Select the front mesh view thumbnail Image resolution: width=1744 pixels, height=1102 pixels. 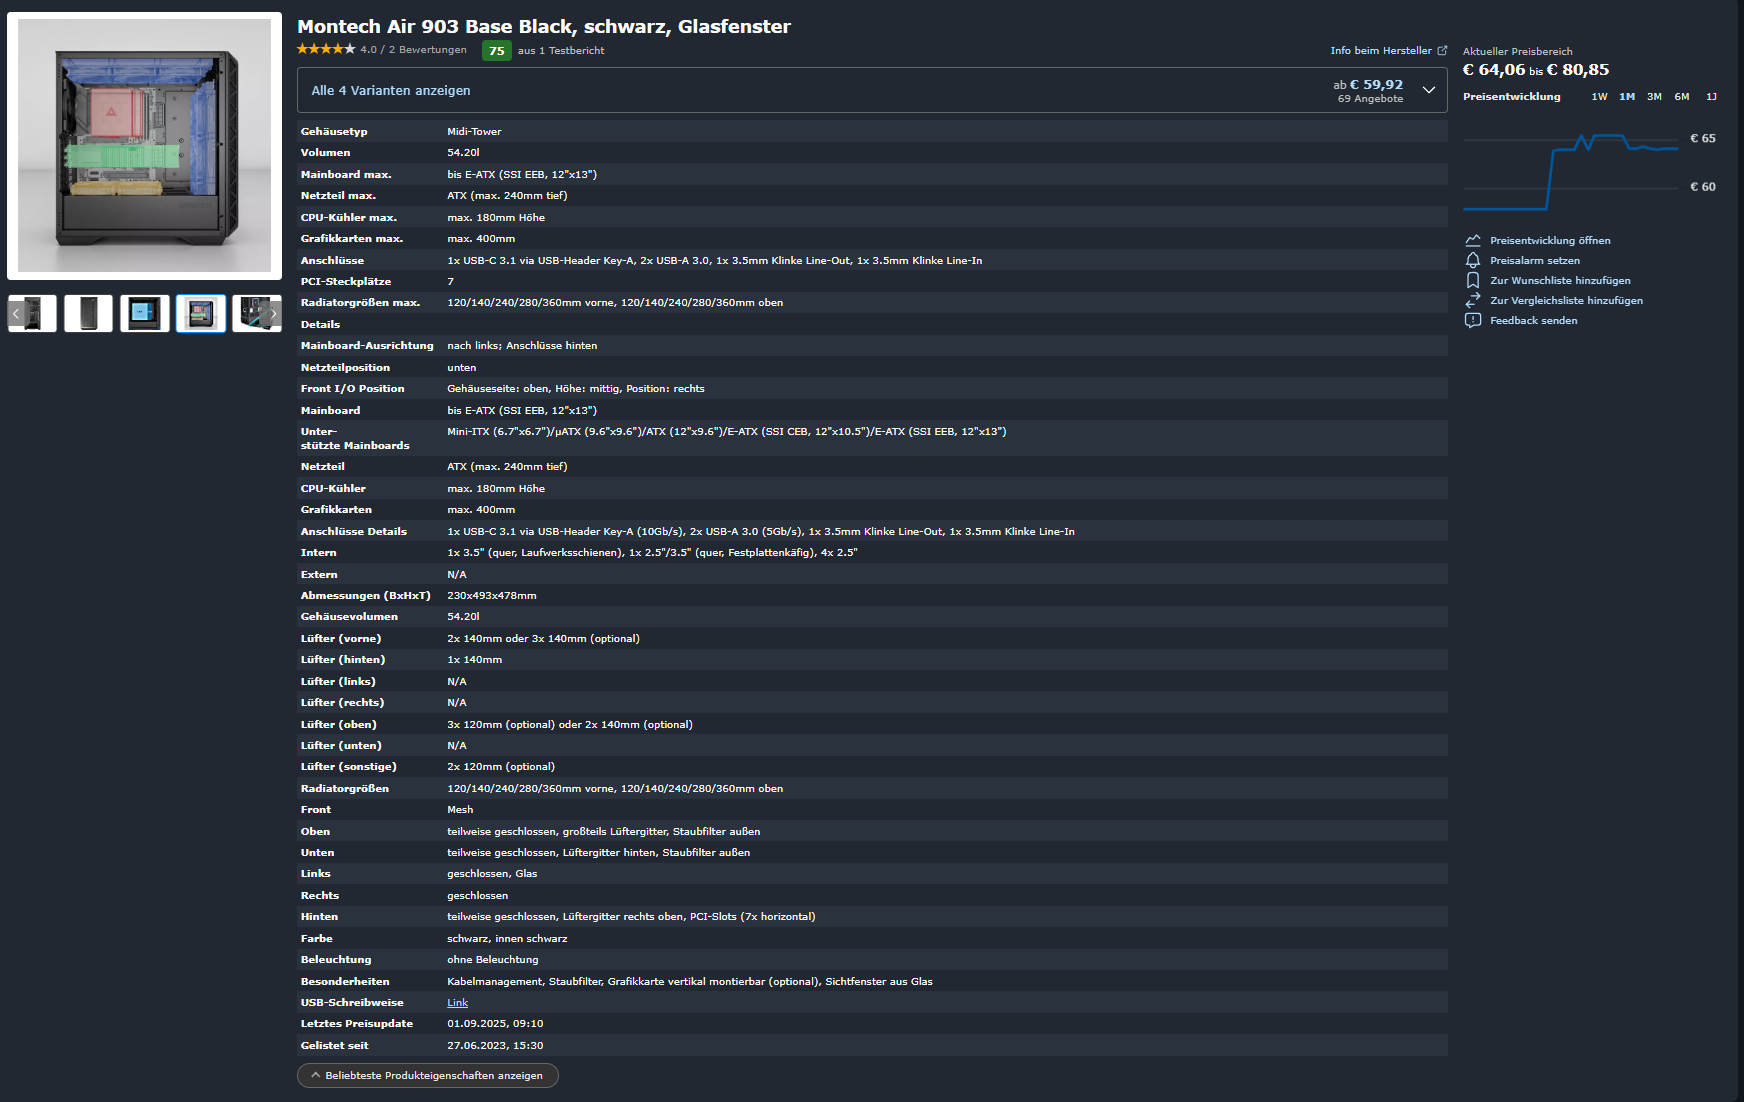tap(88, 314)
